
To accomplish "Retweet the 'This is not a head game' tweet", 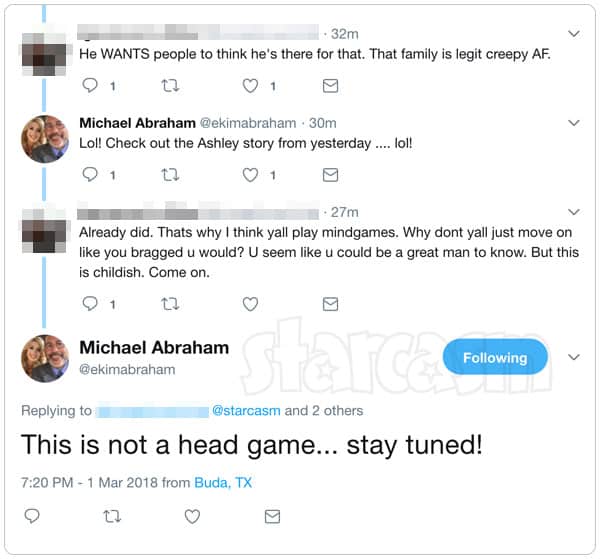I will (112, 517).
